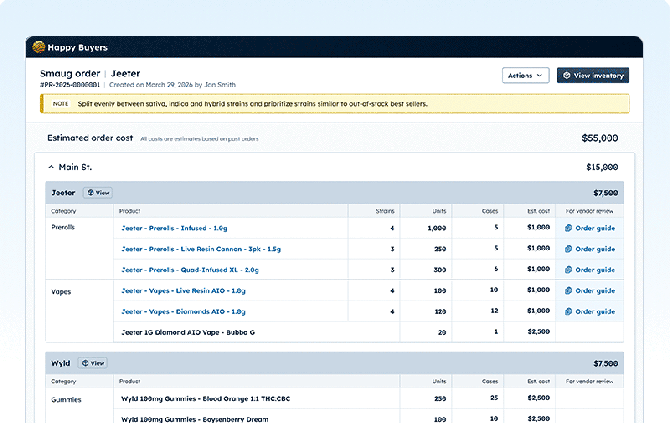
Task: Click the Happy Buyers logo icon
Action: click(x=38, y=47)
